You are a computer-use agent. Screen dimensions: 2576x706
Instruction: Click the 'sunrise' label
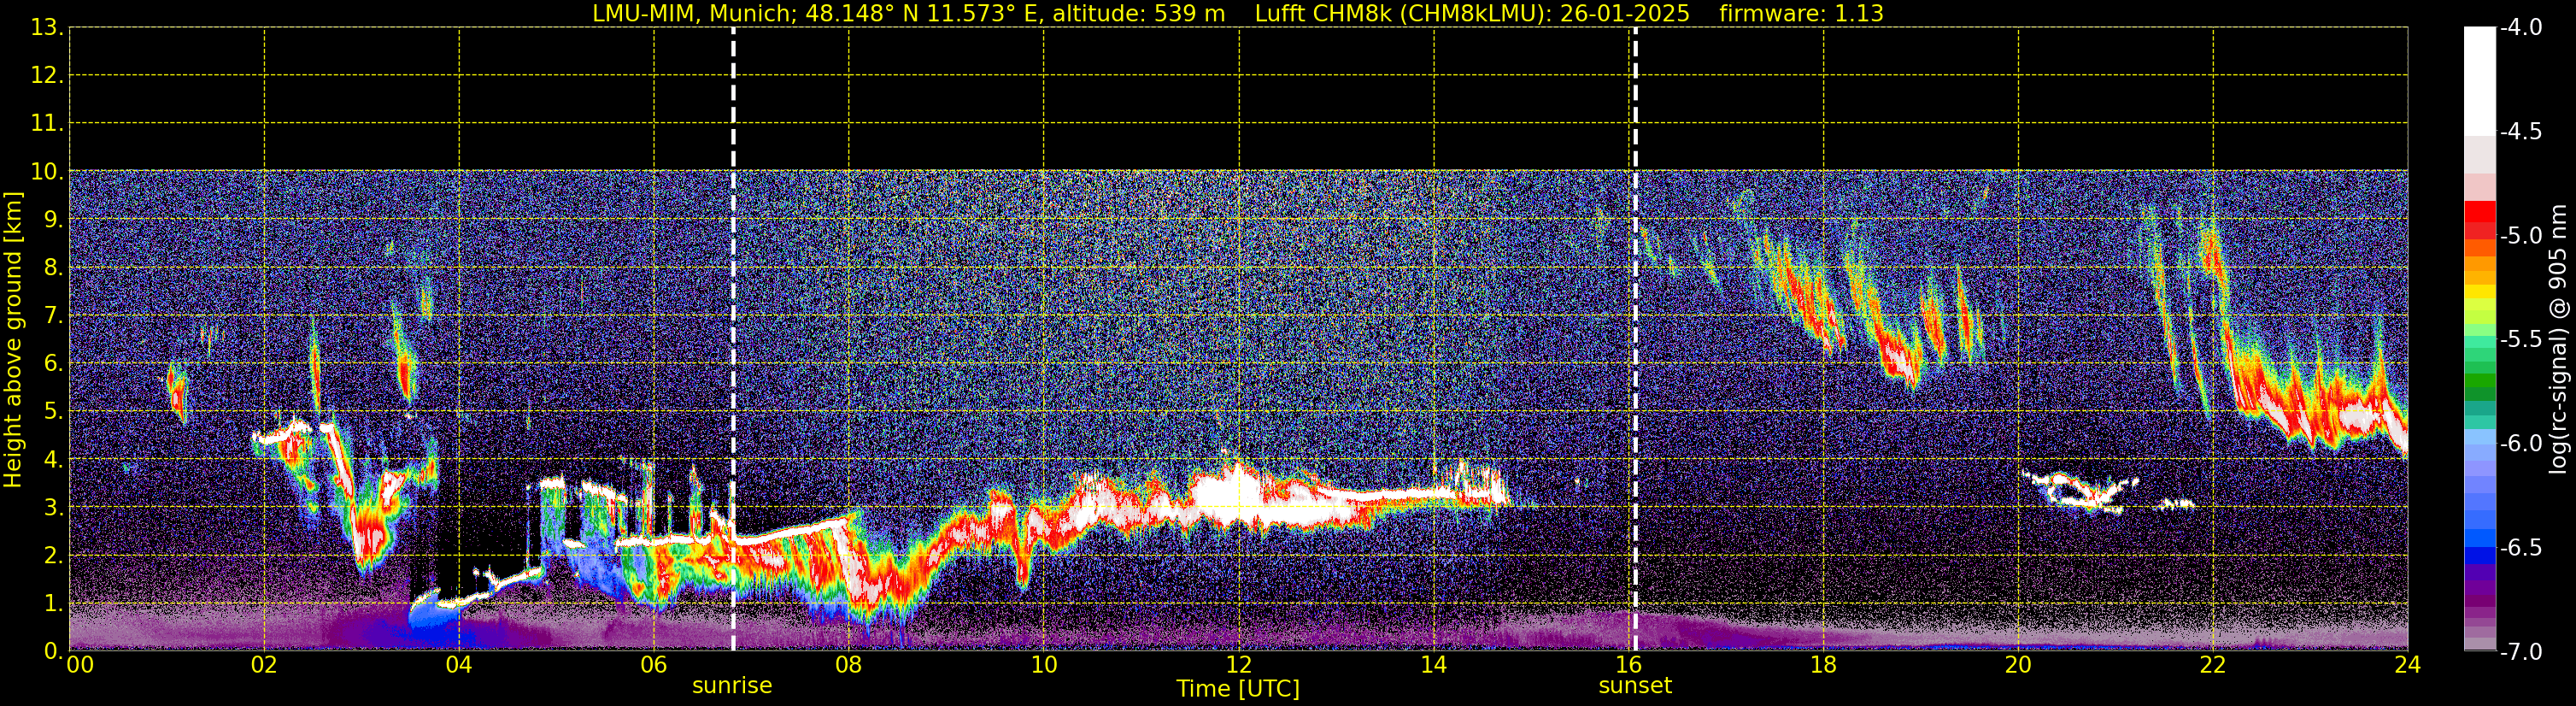[x=732, y=686]
